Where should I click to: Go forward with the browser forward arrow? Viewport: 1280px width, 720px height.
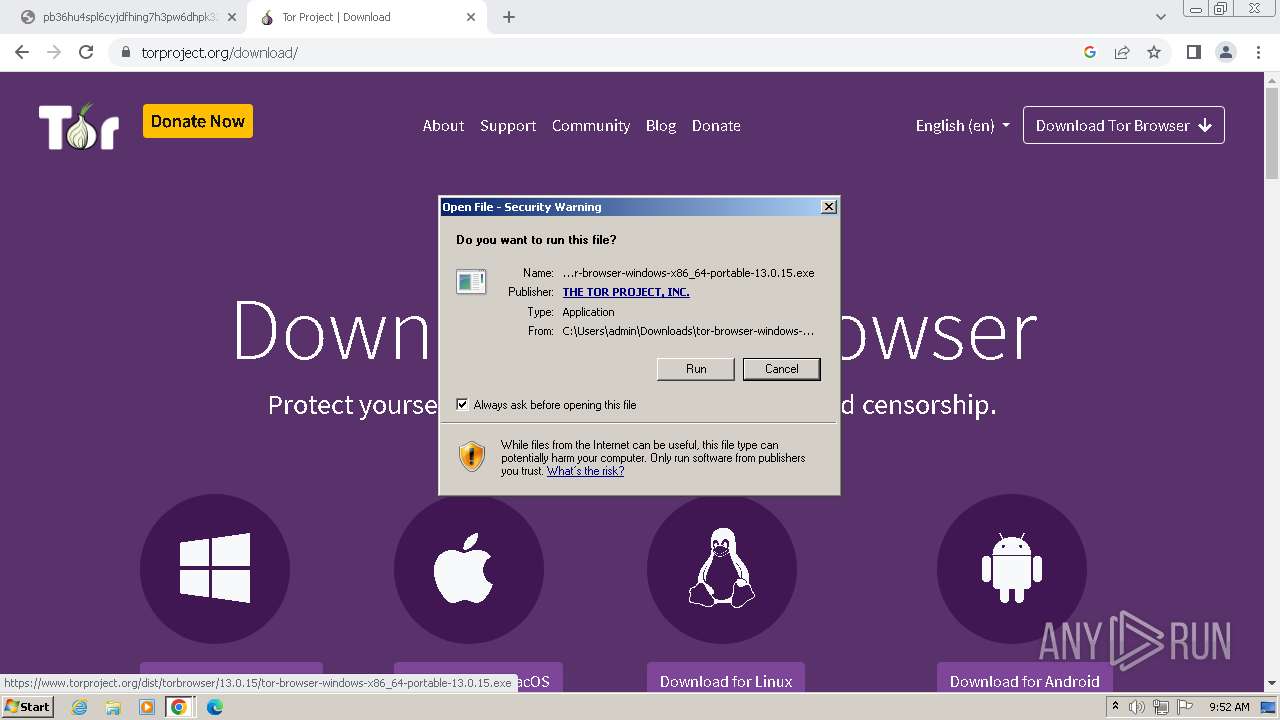tap(54, 52)
